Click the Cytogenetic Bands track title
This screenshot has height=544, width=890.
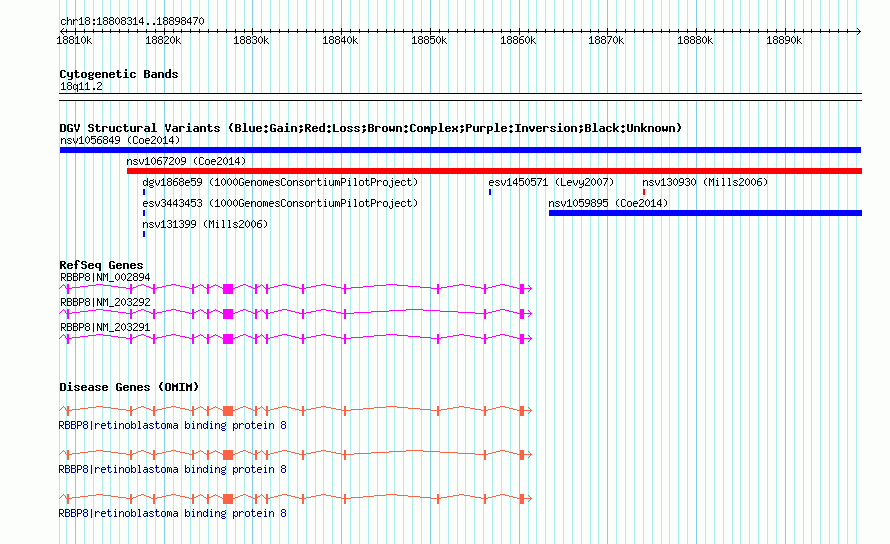point(119,74)
